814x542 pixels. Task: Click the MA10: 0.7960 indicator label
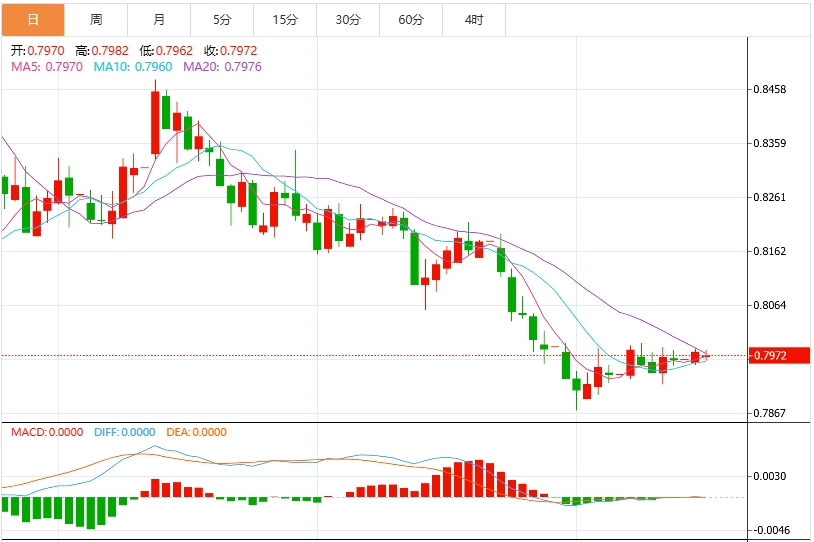[133, 67]
